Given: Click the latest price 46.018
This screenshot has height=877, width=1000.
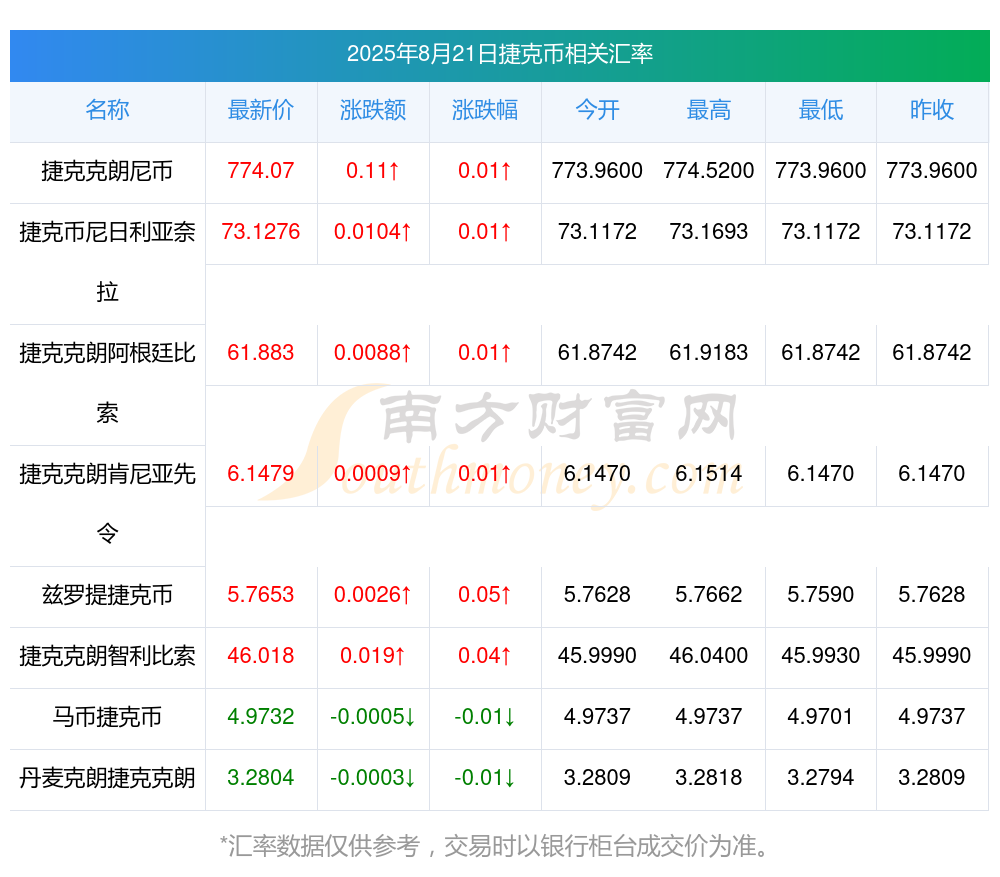Looking at the screenshot, I should pos(261,655).
